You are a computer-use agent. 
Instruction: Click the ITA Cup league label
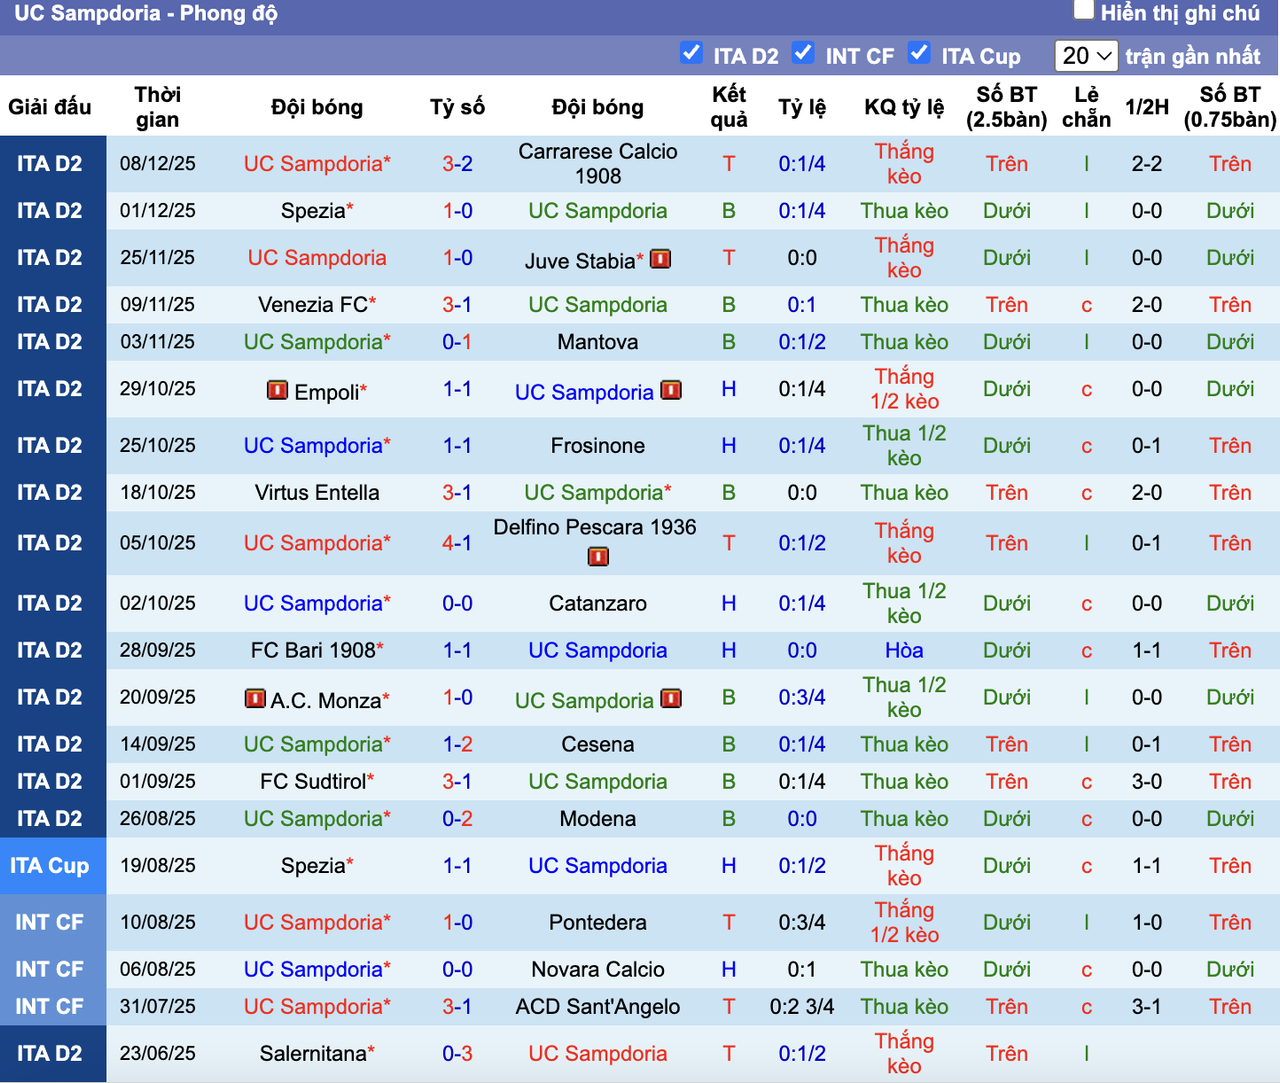click(x=50, y=866)
